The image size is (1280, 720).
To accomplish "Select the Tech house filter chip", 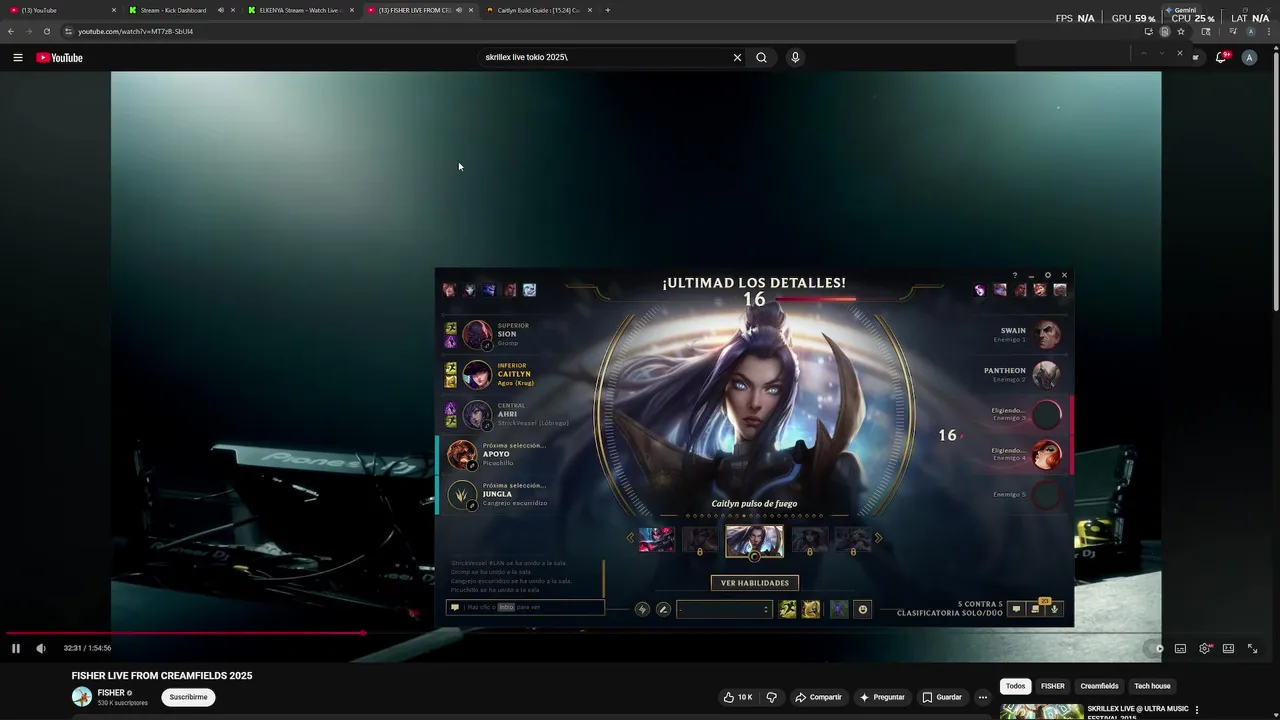I will click(x=1152, y=686).
